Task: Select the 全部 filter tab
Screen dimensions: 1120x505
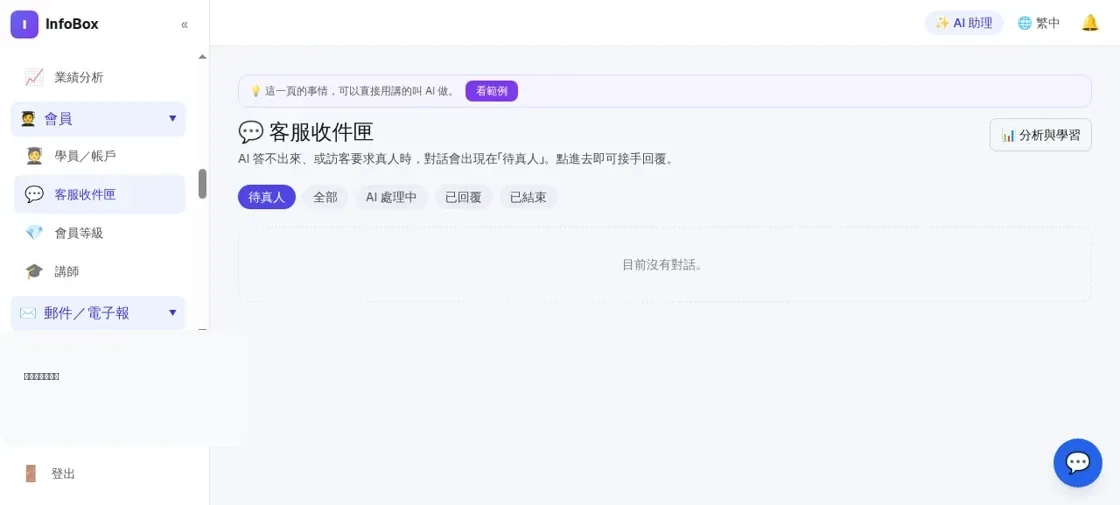Action: [x=325, y=197]
